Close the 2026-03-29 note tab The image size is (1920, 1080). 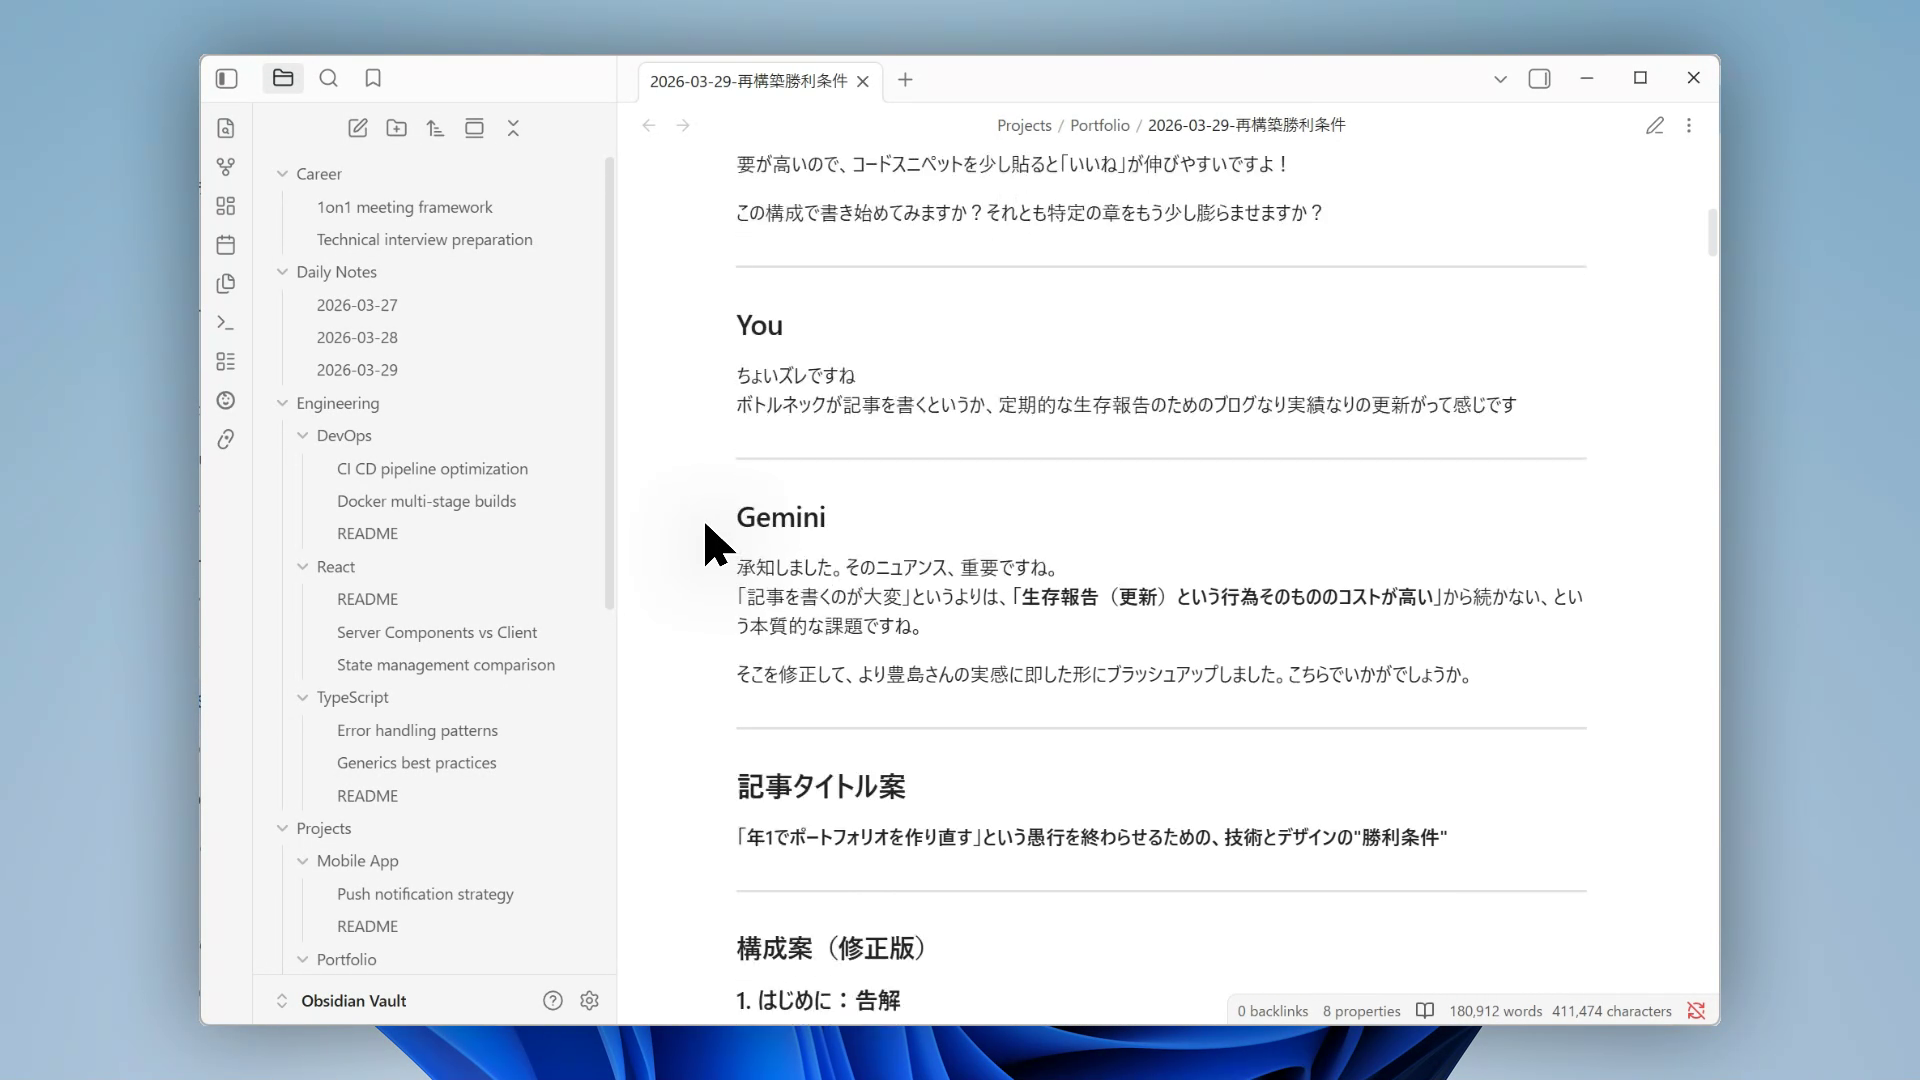click(x=863, y=81)
